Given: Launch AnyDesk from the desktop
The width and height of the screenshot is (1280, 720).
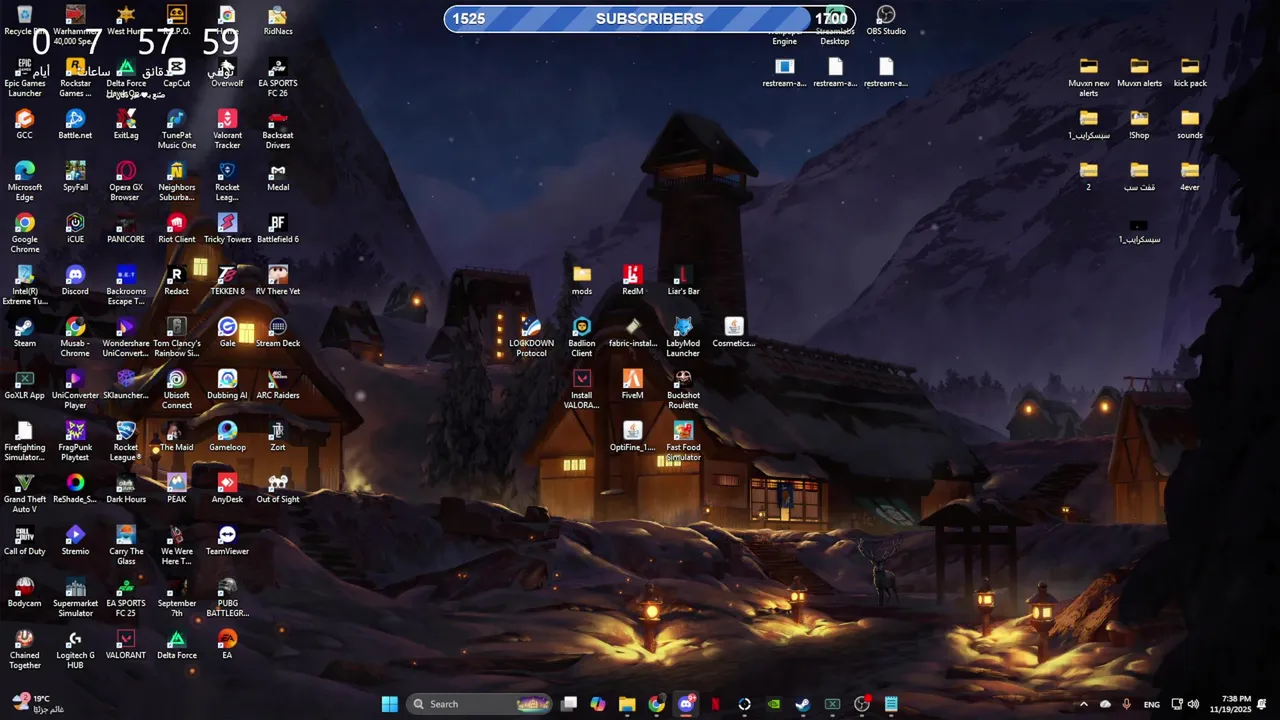Looking at the screenshot, I should pyautogui.click(x=227, y=488).
